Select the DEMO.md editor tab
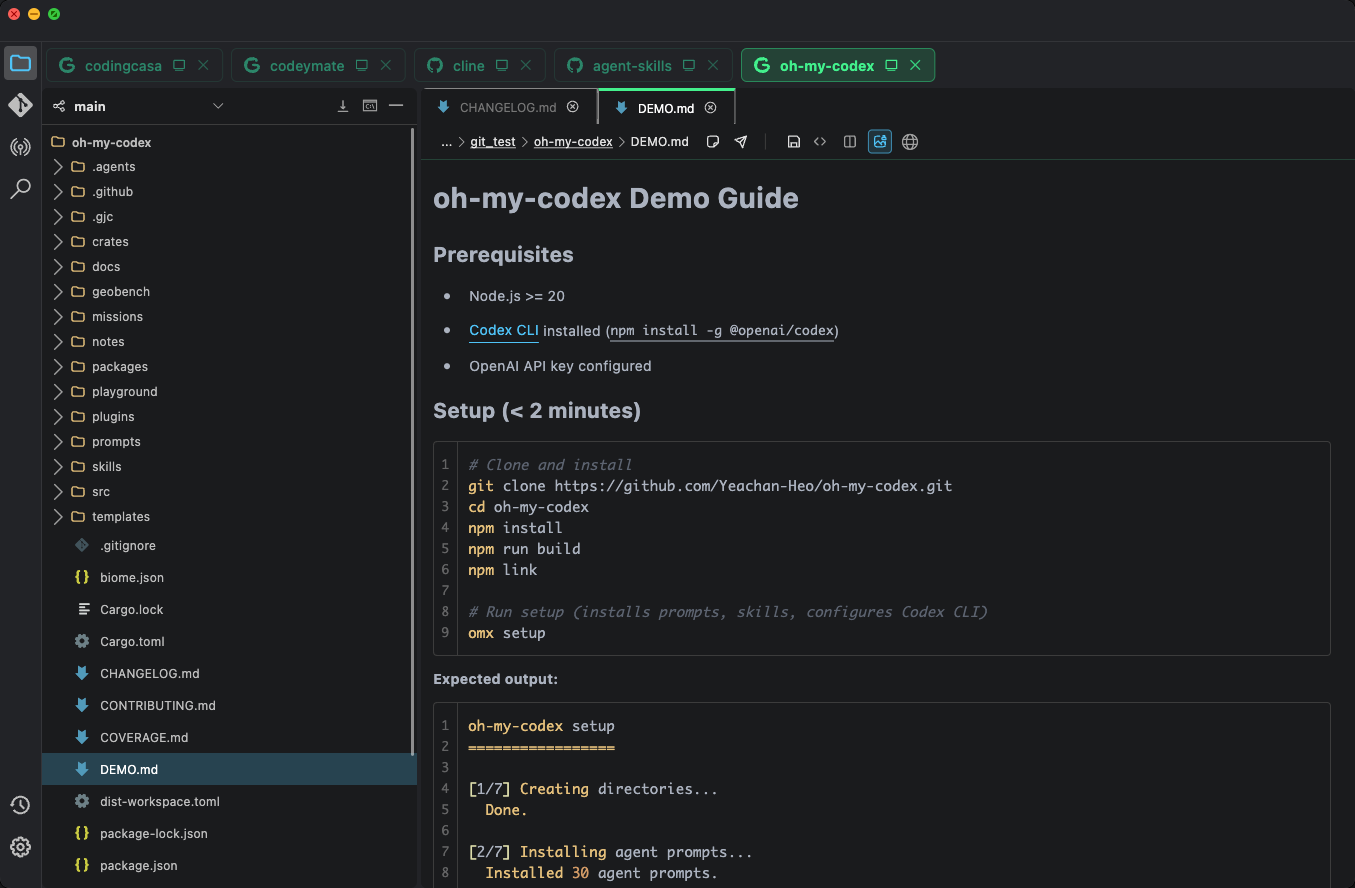Image resolution: width=1355 pixels, height=888 pixels. [665, 107]
